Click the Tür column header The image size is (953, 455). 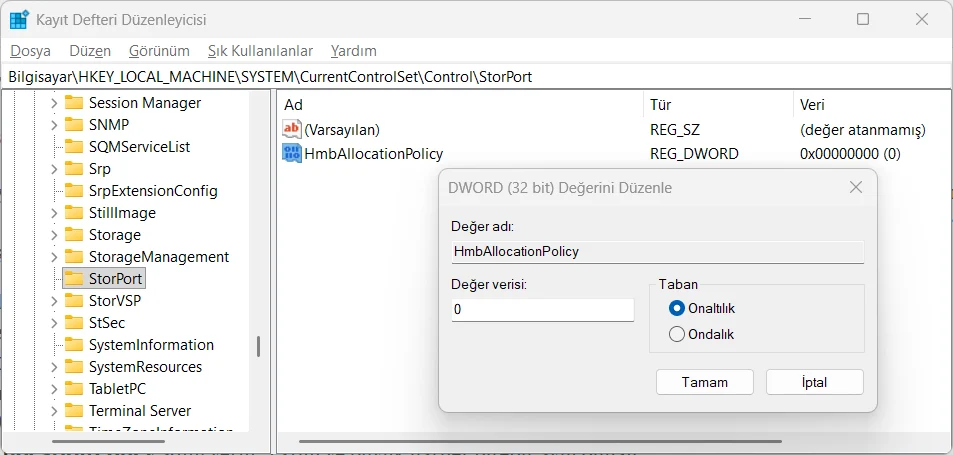(718, 104)
